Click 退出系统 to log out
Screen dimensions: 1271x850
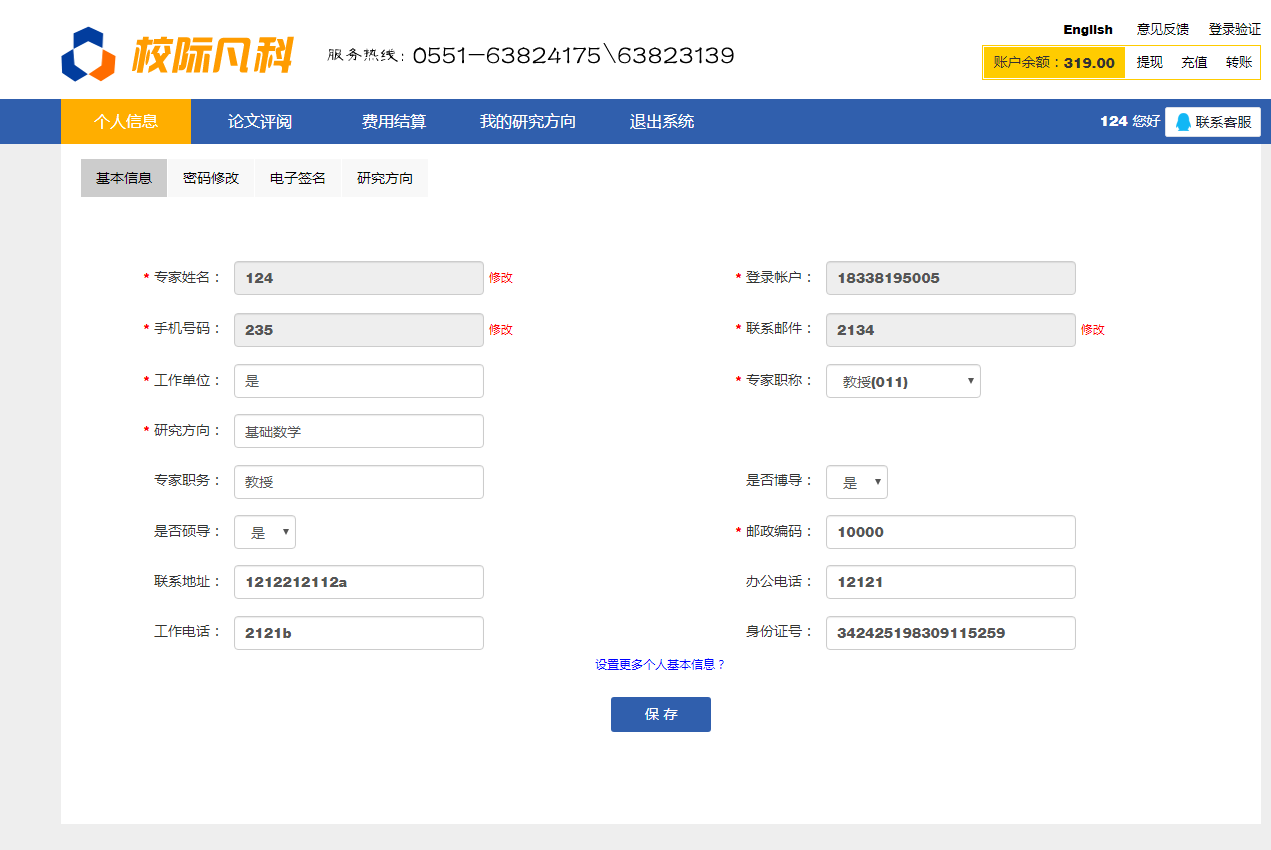point(661,122)
